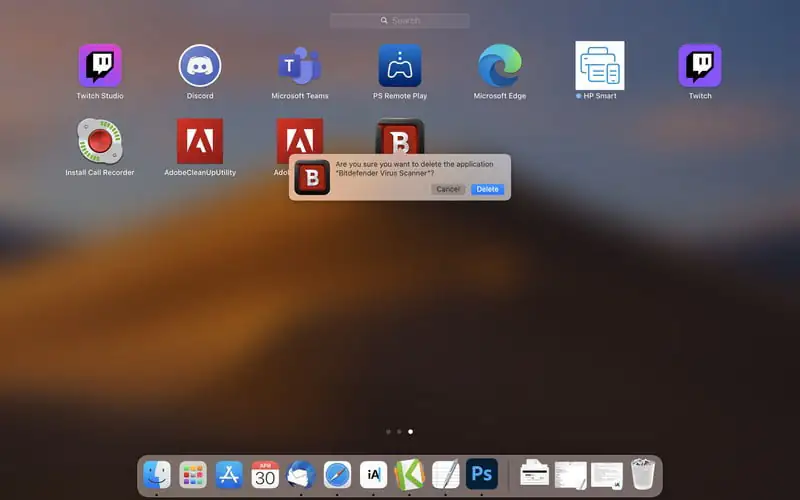Cancel the delete application dialog
The image size is (800, 500).
[448, 189]
